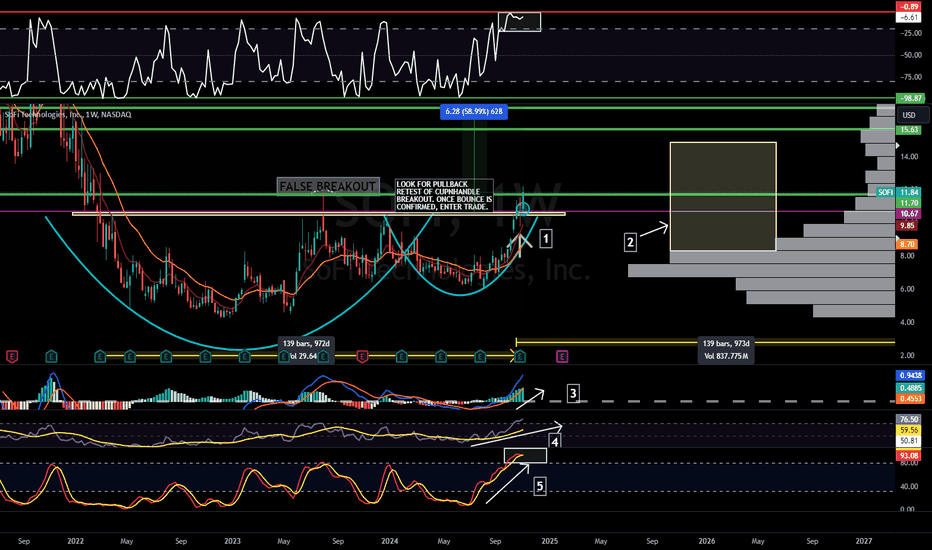Select the FALSE BREAKOUT text label
Screen dimensions: 932x550
pos(328,186)
